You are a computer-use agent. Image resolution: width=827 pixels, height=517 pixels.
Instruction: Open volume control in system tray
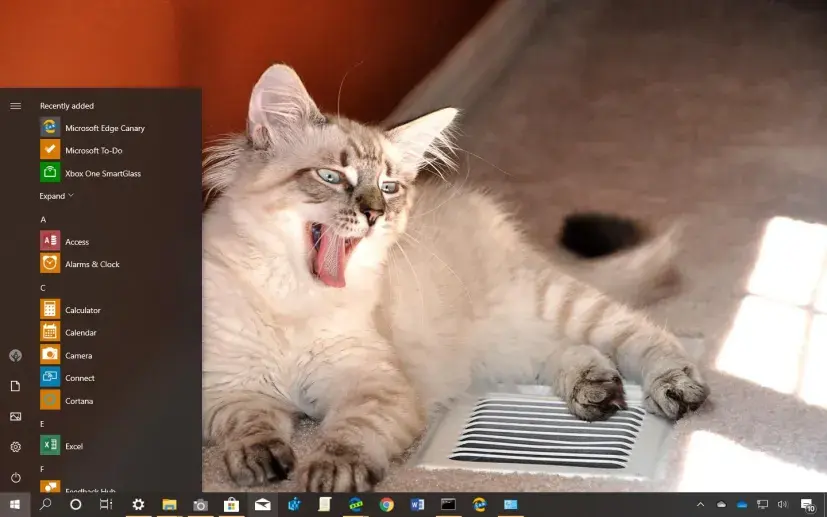782,505
